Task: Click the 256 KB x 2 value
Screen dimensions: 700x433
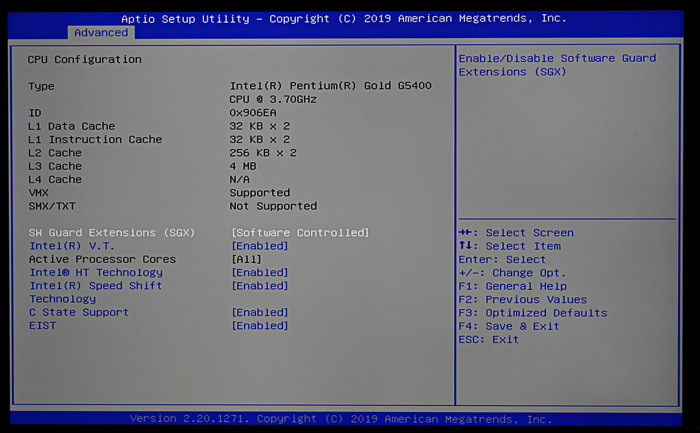Action: point(263,153)
